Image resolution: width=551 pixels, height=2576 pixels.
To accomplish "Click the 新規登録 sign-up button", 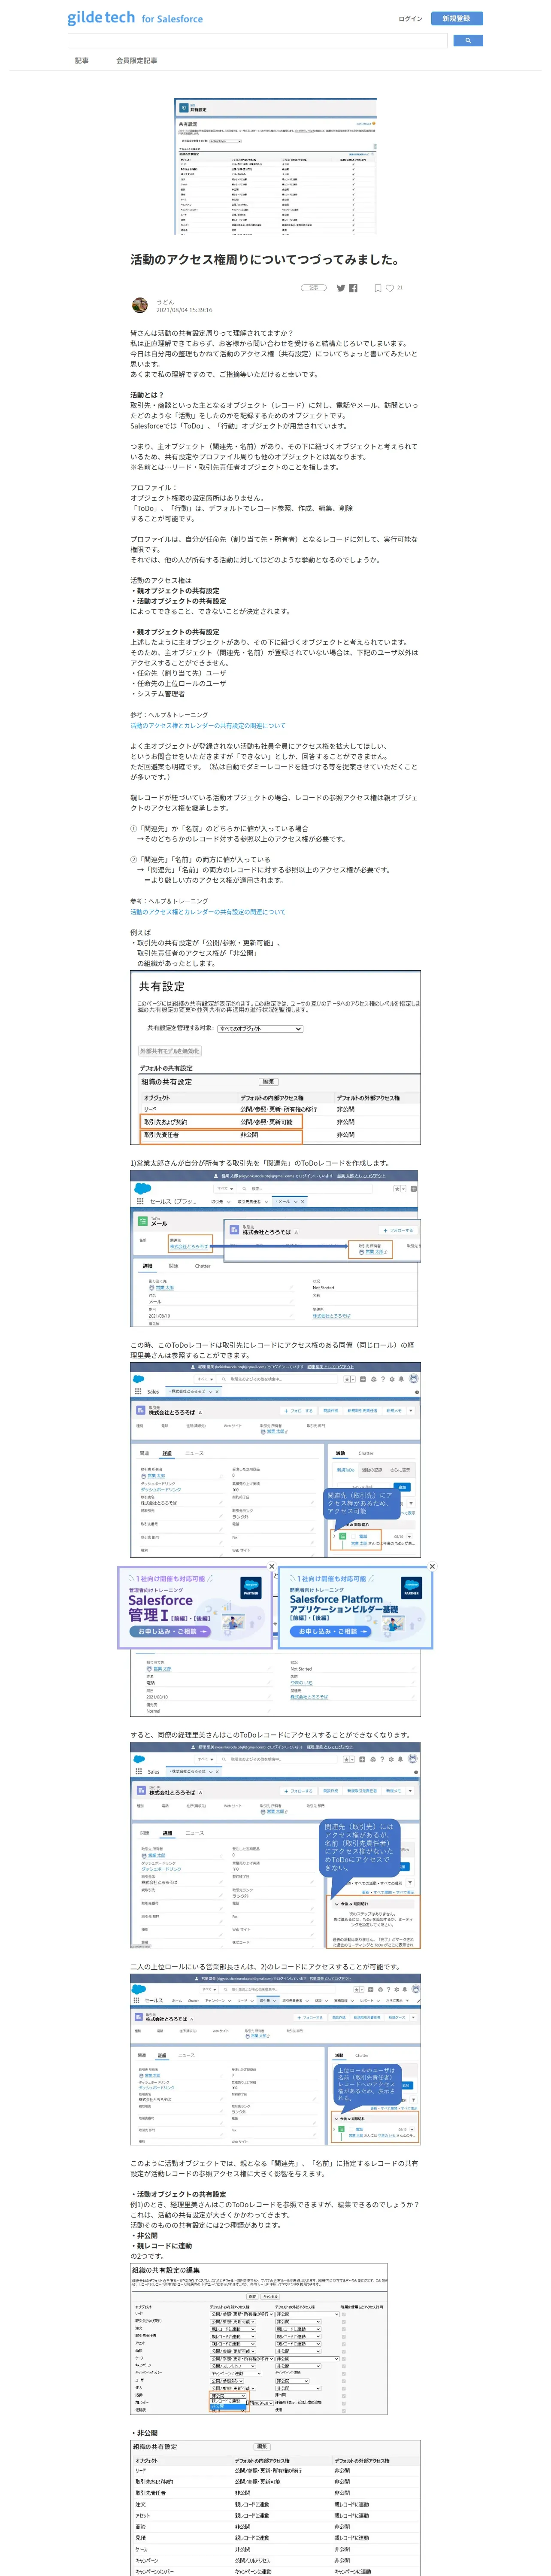I will click(457, 18).
